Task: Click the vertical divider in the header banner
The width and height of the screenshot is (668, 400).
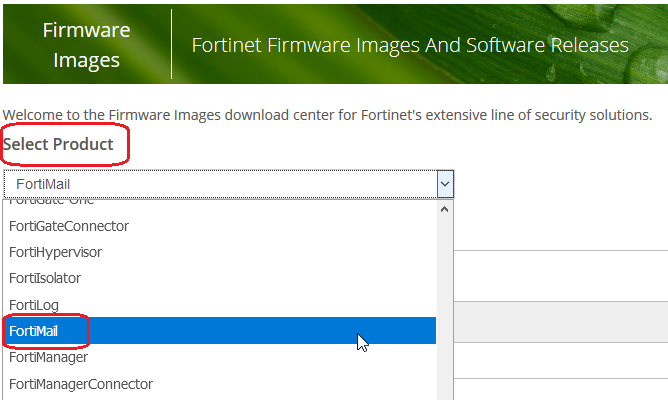Action: (x=172, y=44)
